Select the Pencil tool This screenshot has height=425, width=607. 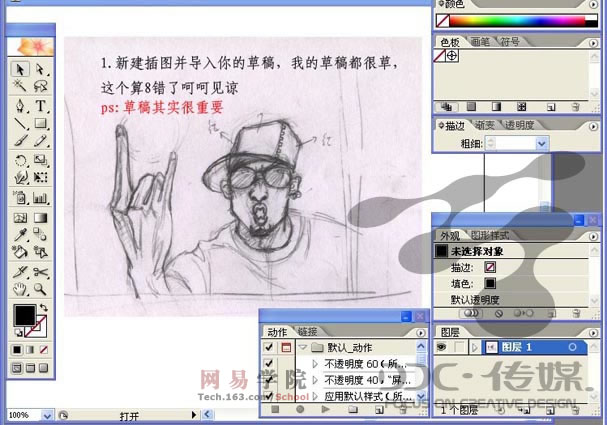(40, 141)
